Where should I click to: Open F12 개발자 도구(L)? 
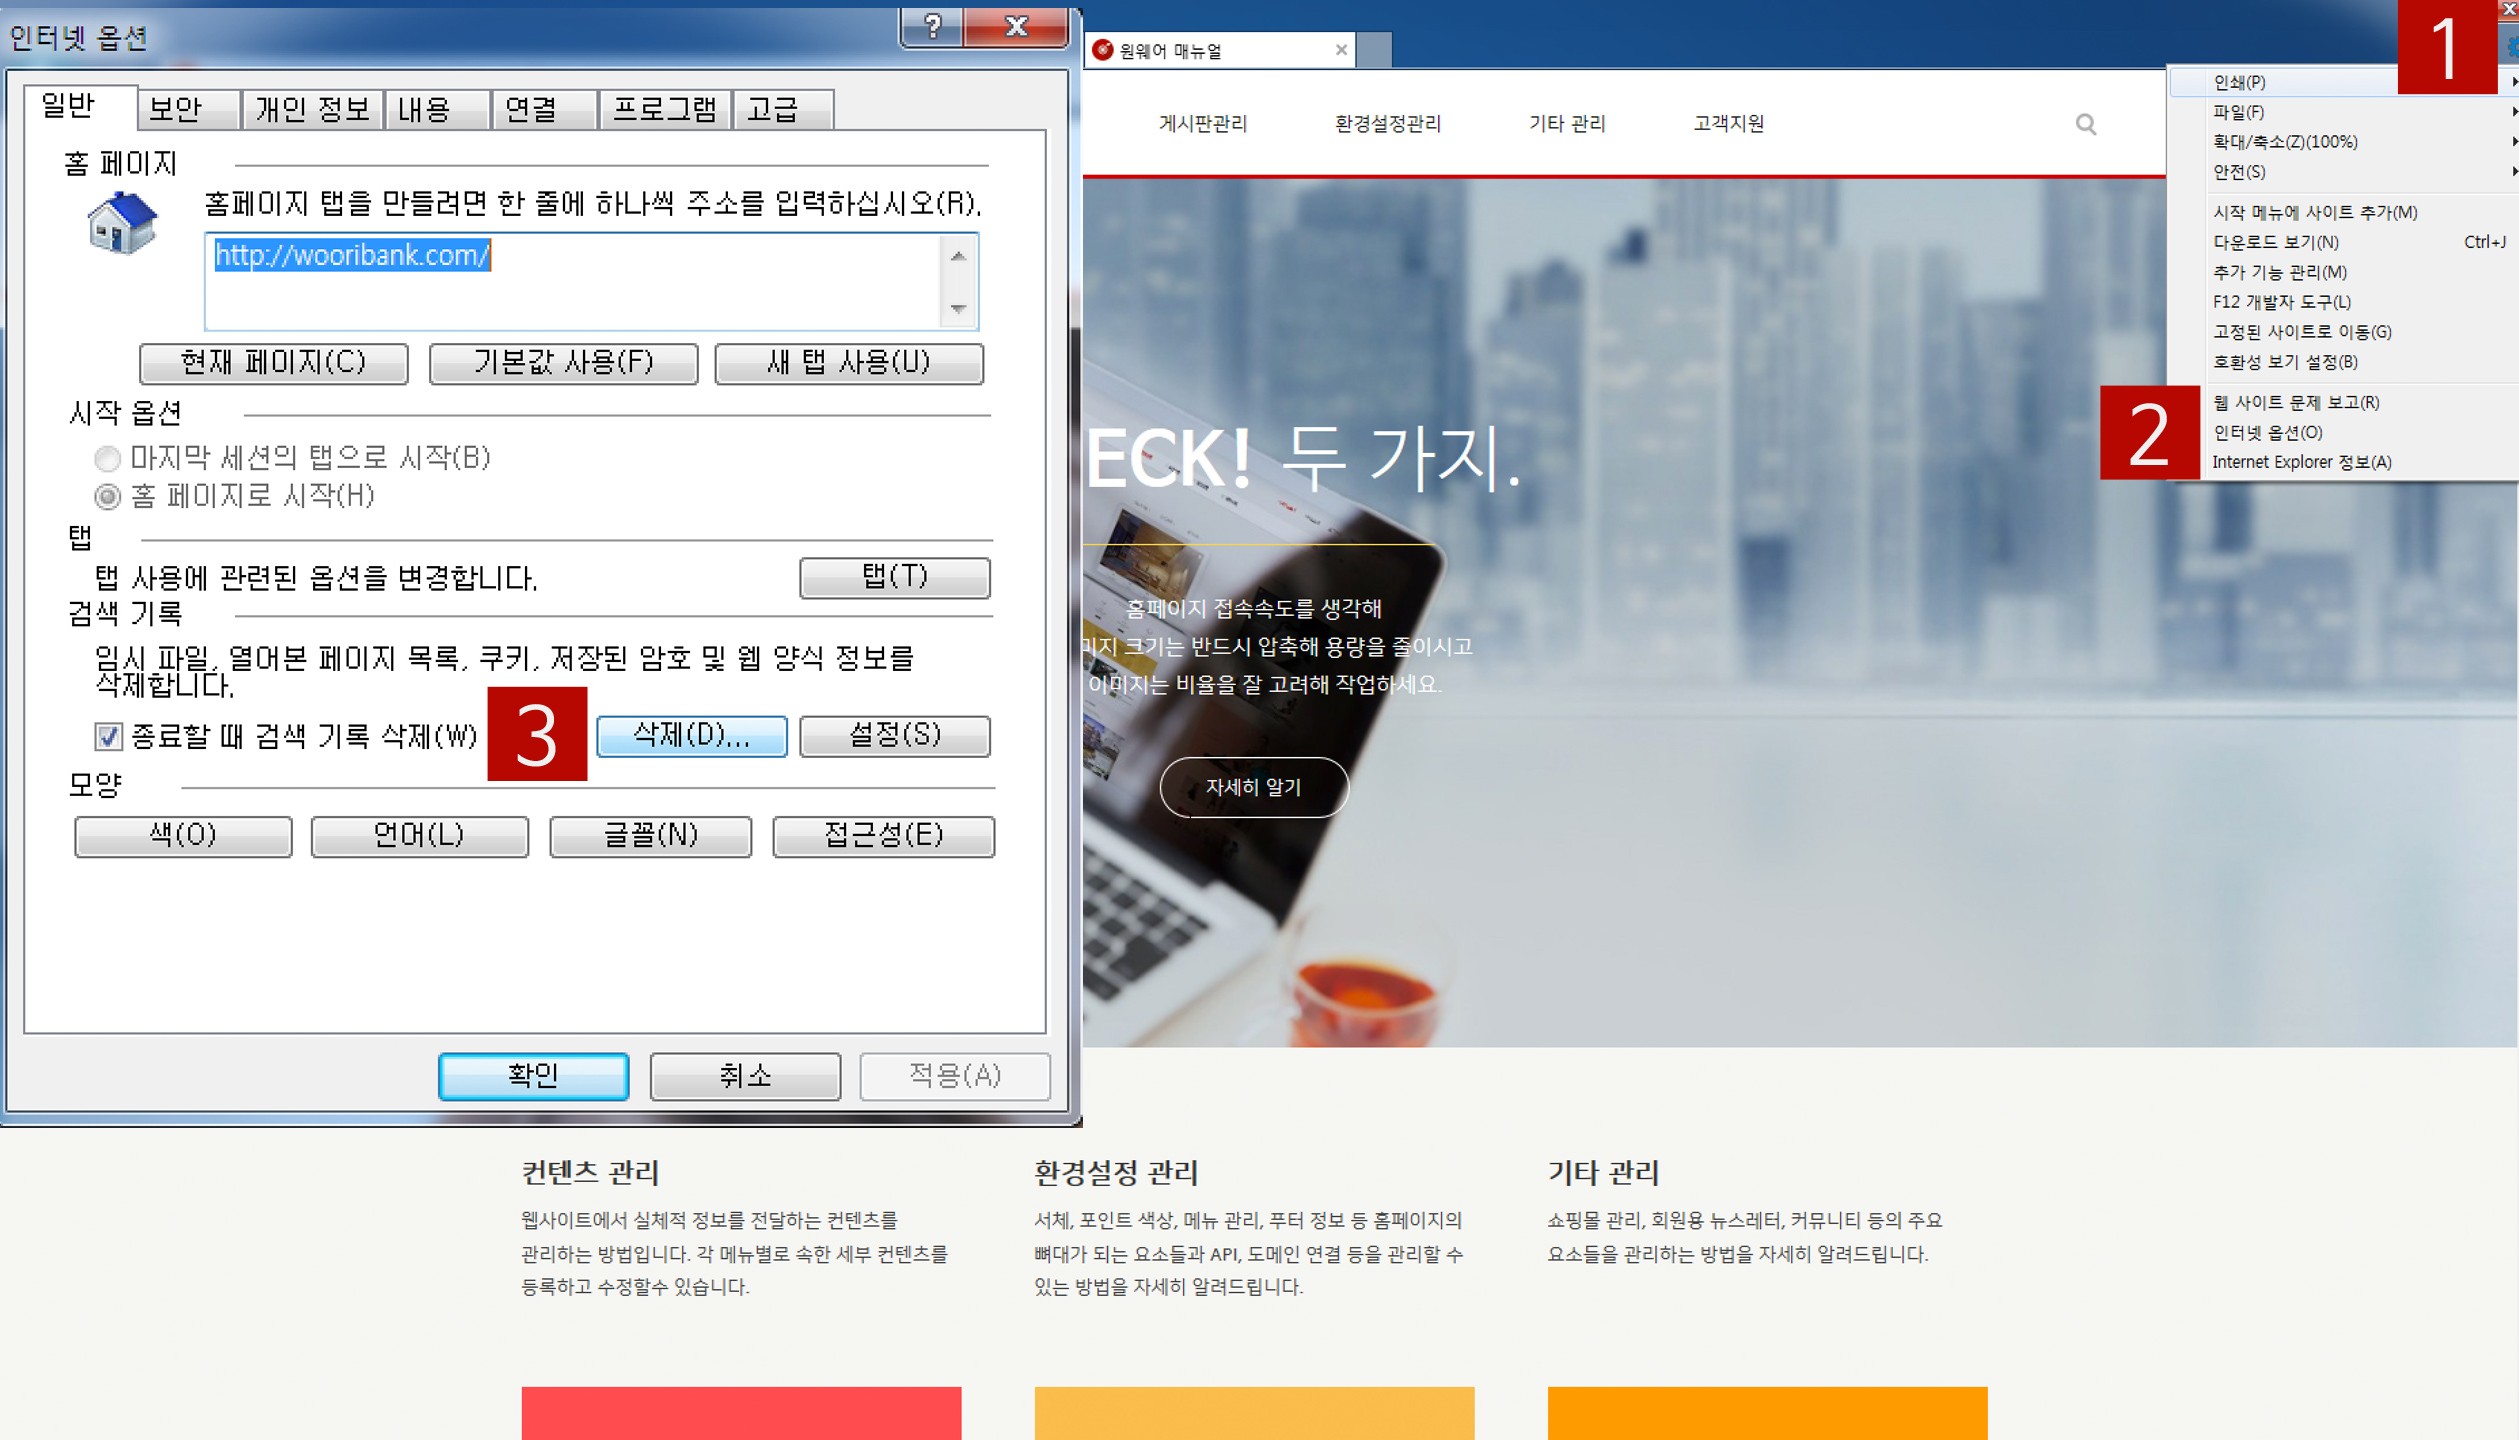pyautogui.click(x=2342, y=302)
